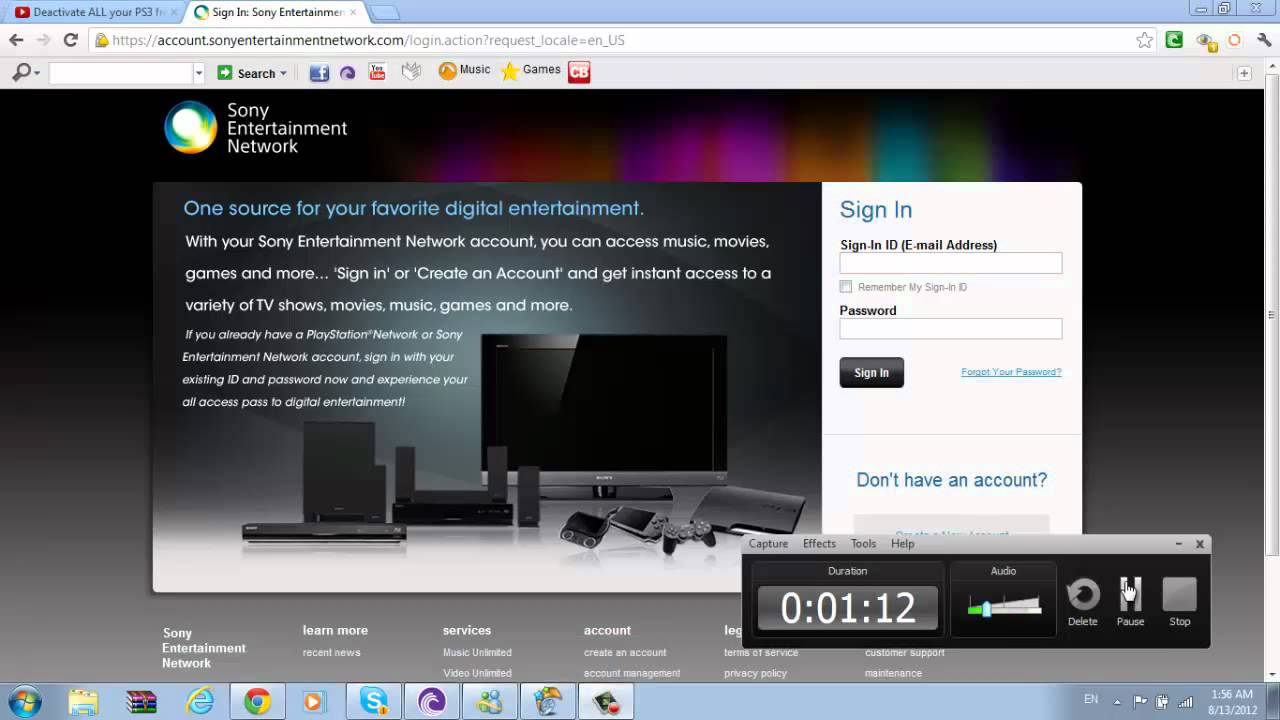The height and width of the screenshot is (720, 1280).
Task: Open the toolbar search box history dropdown
Action: [x=198, y=73]
